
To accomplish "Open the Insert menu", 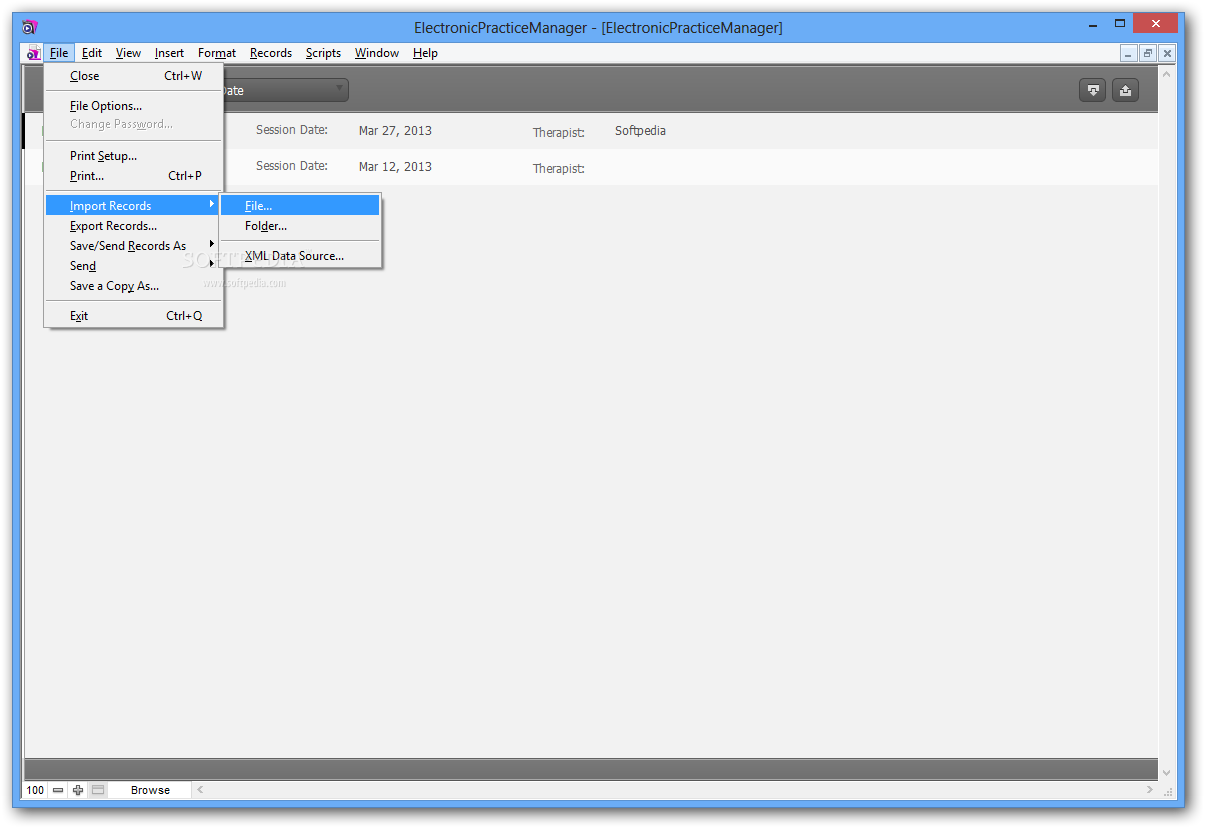I will (x=169, y=53).
